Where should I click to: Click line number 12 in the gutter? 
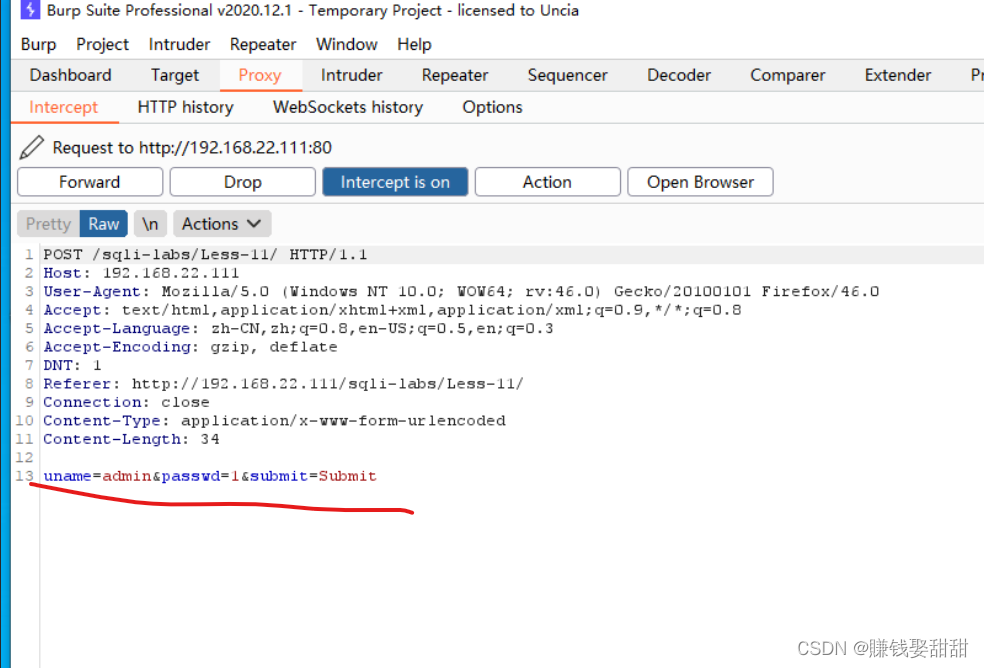point(24,458)
